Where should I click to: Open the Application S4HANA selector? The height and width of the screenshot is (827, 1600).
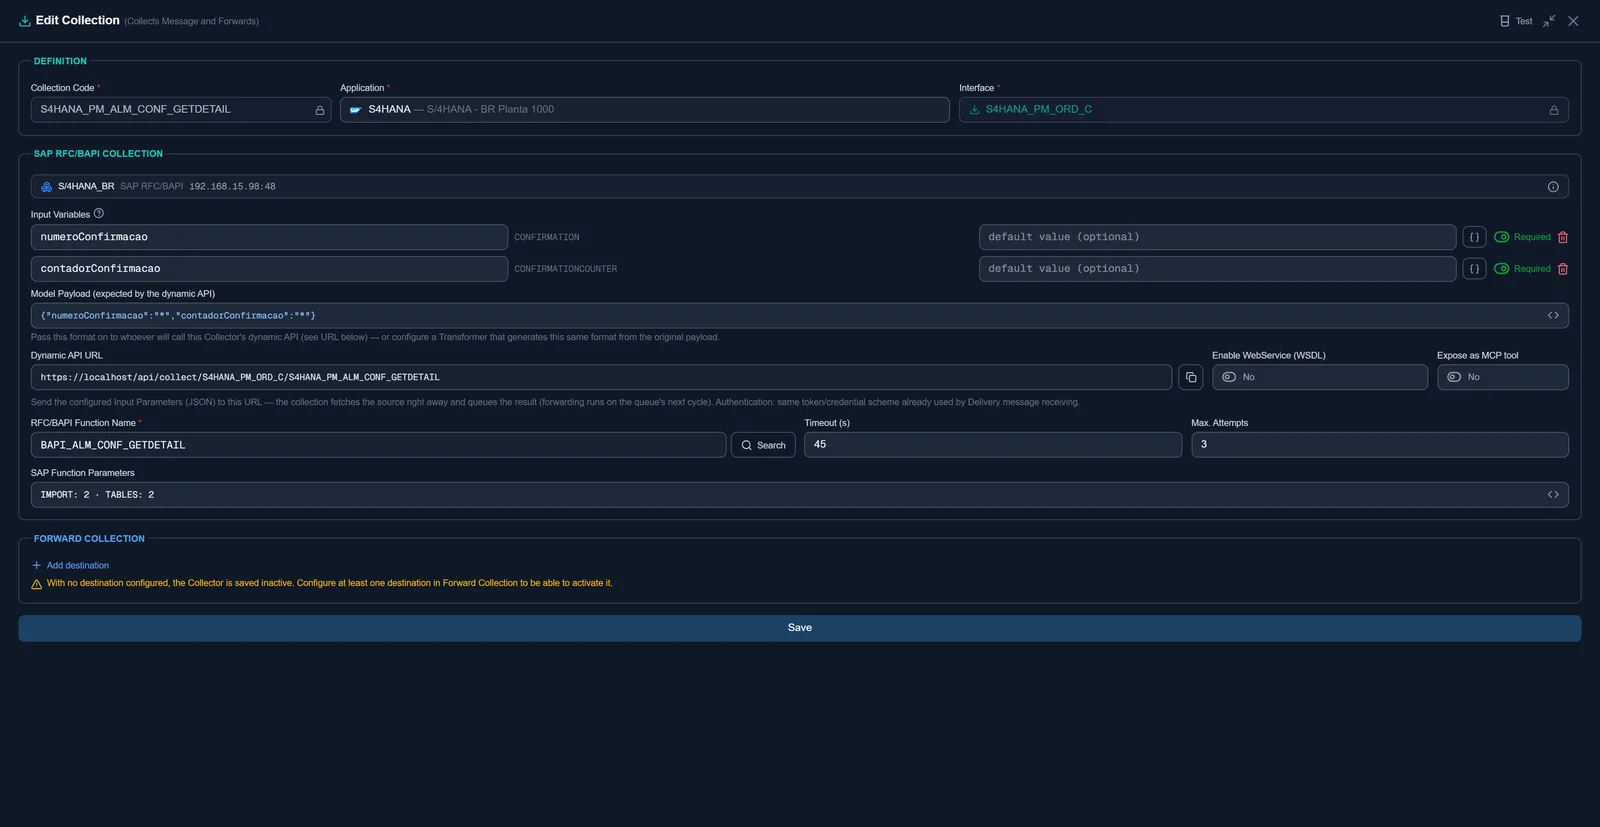(x=644, y=110)
